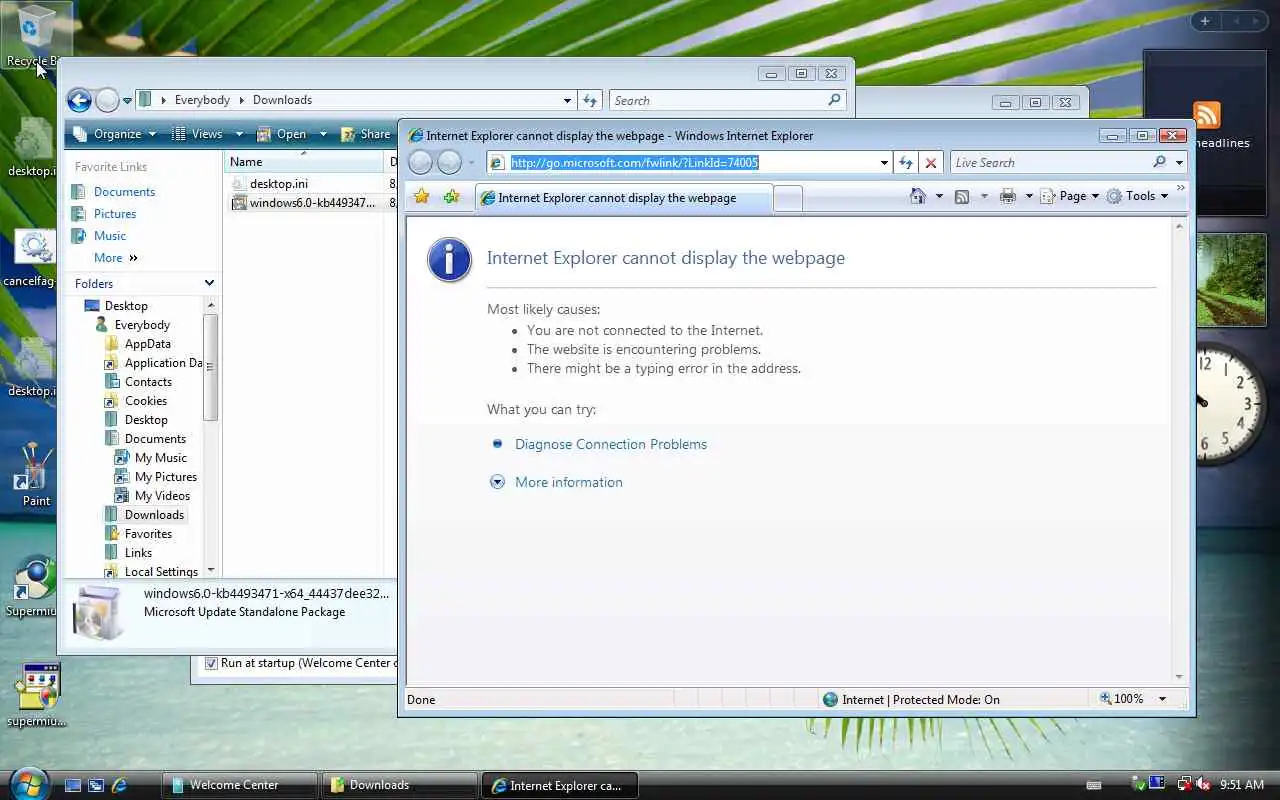The width and height of the screenshot is (1280, 800).
Task: Open the Organize menu in Explorer
Action: click(x=115, y=134)
